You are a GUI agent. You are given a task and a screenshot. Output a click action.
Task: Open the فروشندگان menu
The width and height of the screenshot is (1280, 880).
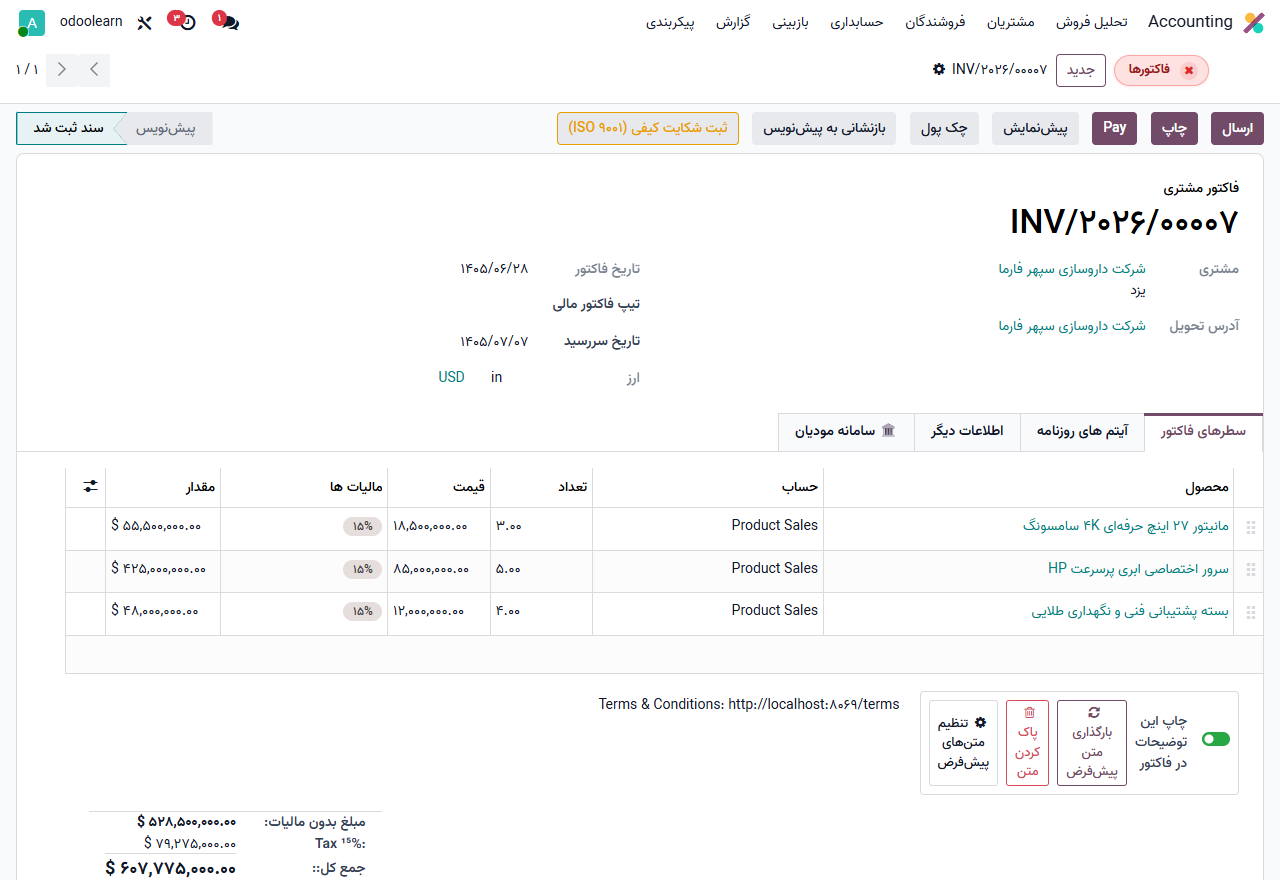coord(935,22)
